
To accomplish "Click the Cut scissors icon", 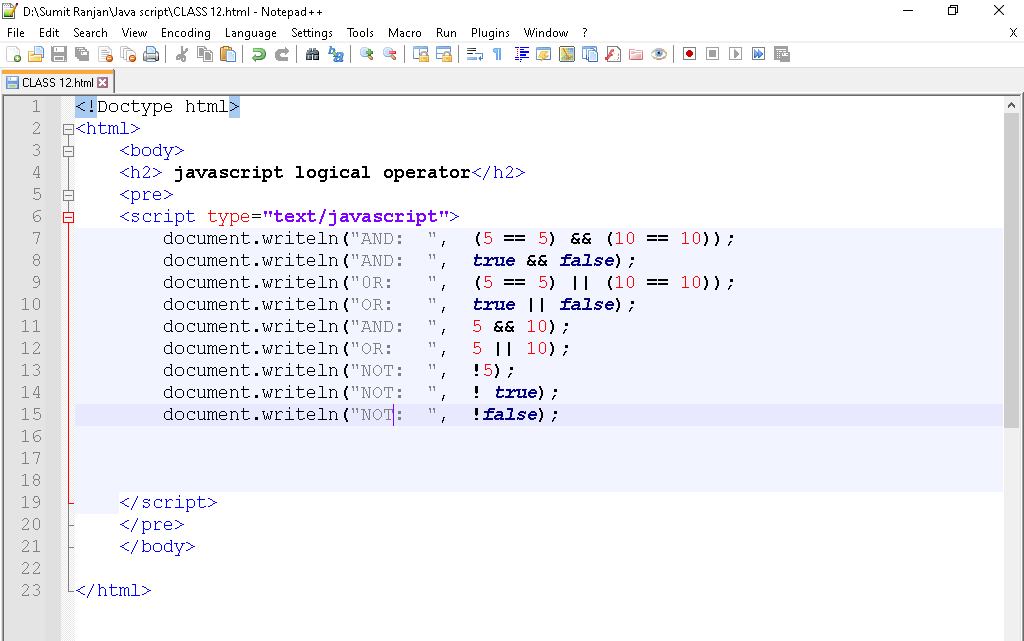I will coord(182,54).
